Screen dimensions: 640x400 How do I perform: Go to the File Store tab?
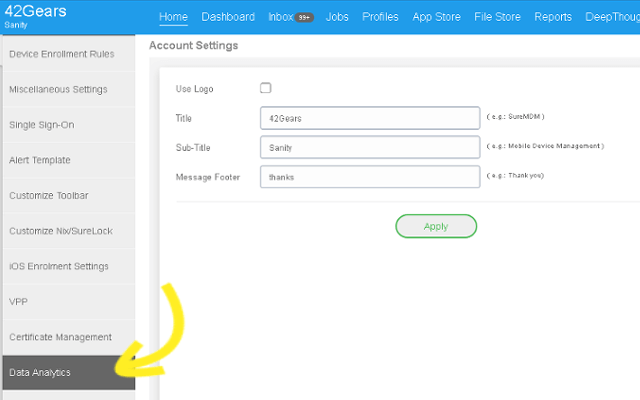tap(497, 17)
